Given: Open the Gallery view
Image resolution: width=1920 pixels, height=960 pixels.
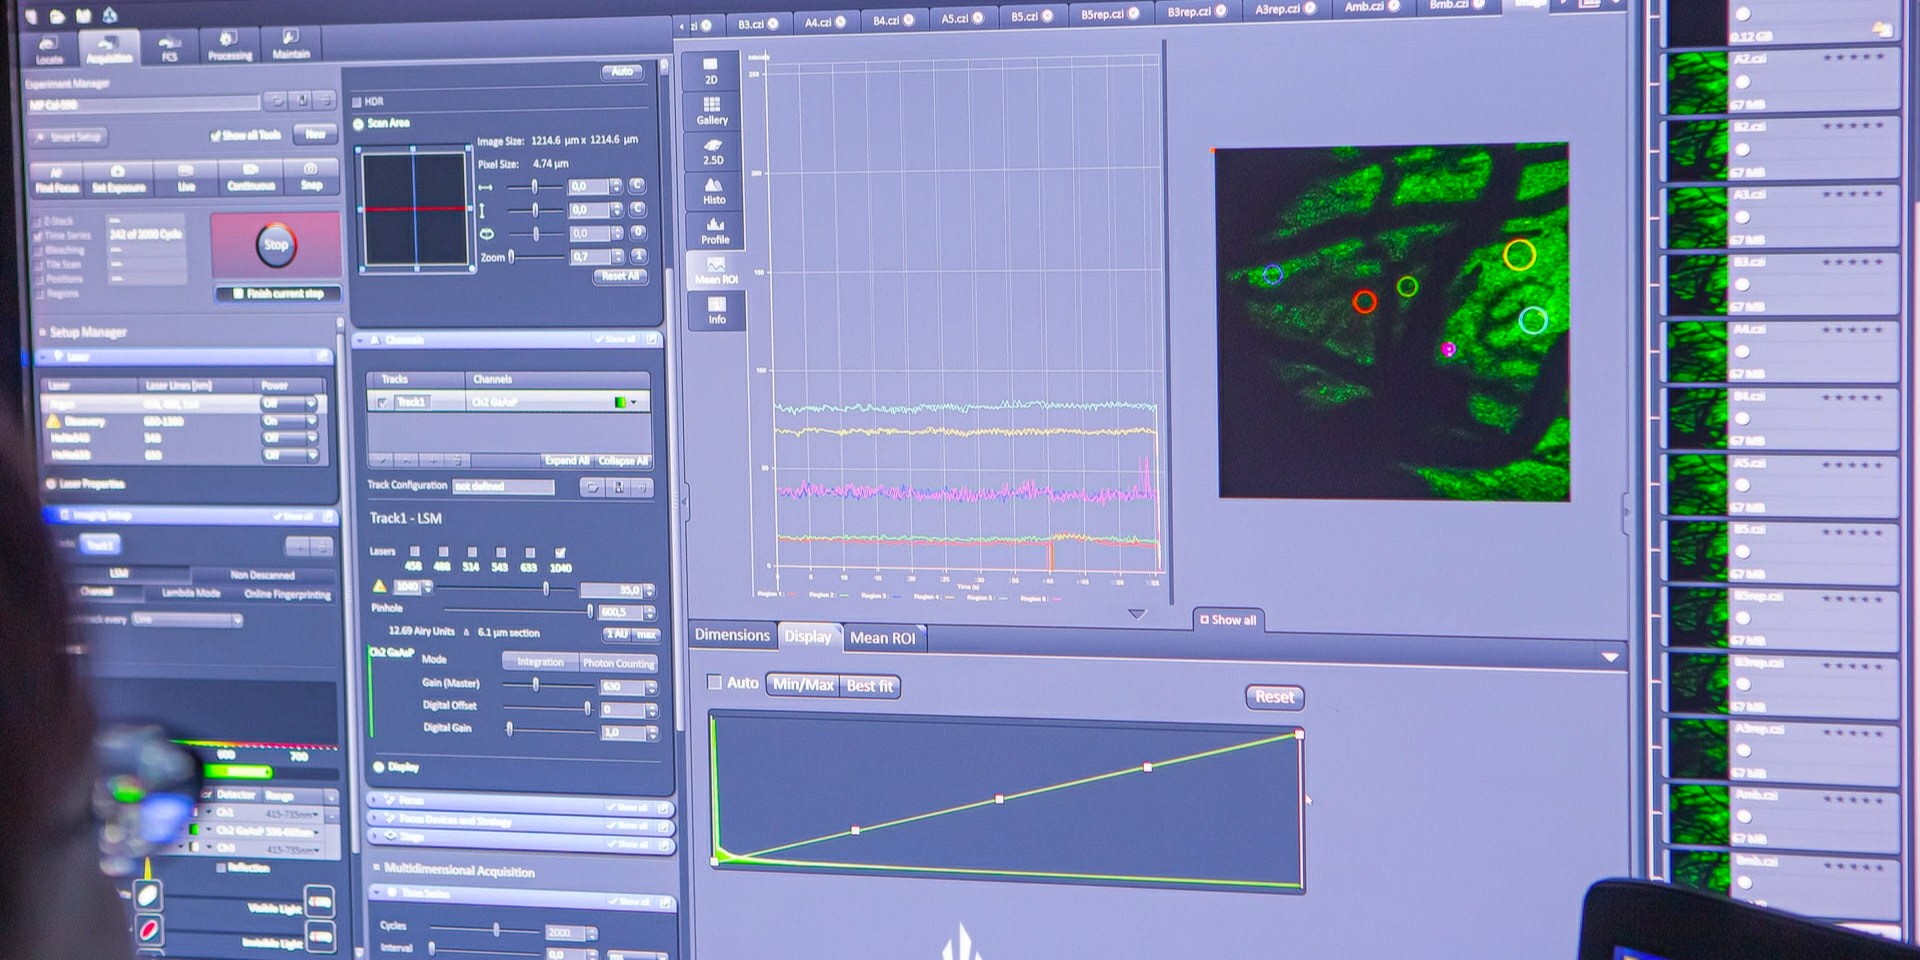Looking at the screenshot, I should [x=712, y=110].
